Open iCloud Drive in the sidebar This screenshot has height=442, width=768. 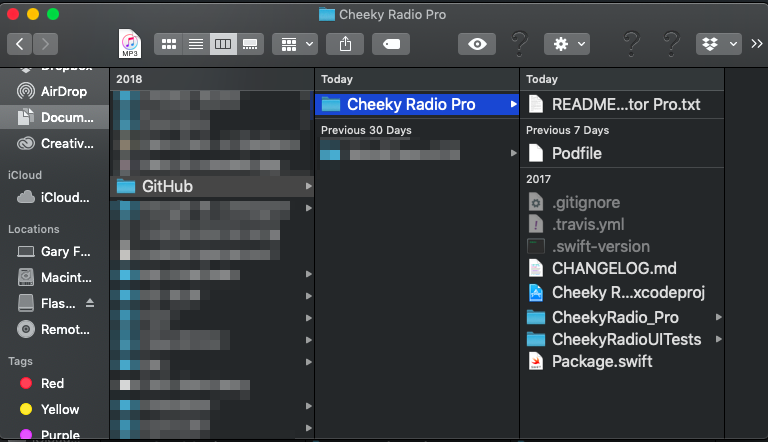64,197
